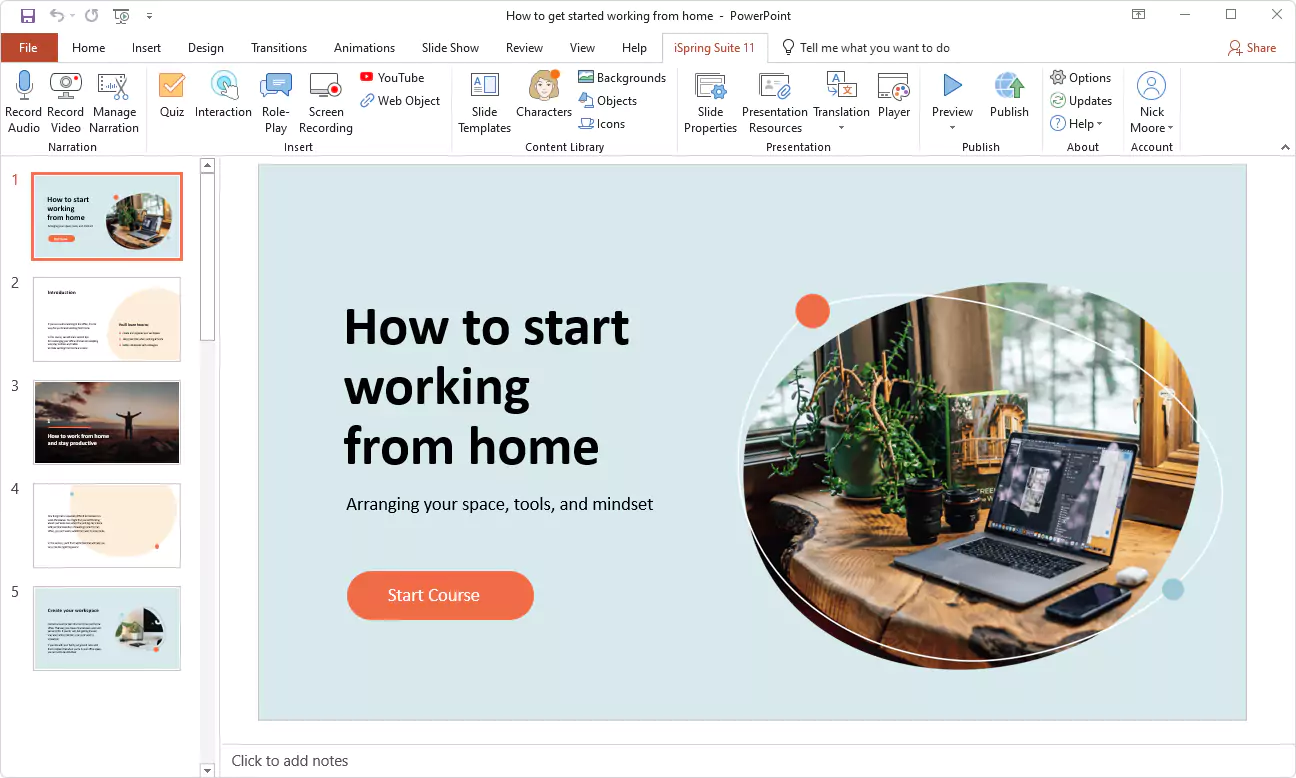Publish the presentation
This screenshot has width=1296, height=778.
[1009, 95]
